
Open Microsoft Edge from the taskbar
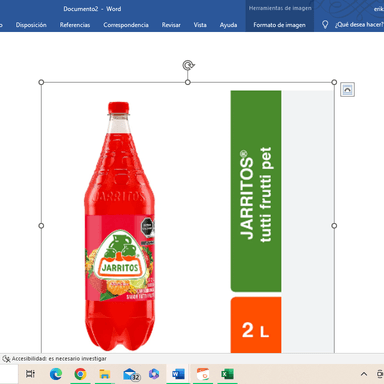(x=56, y=374)
